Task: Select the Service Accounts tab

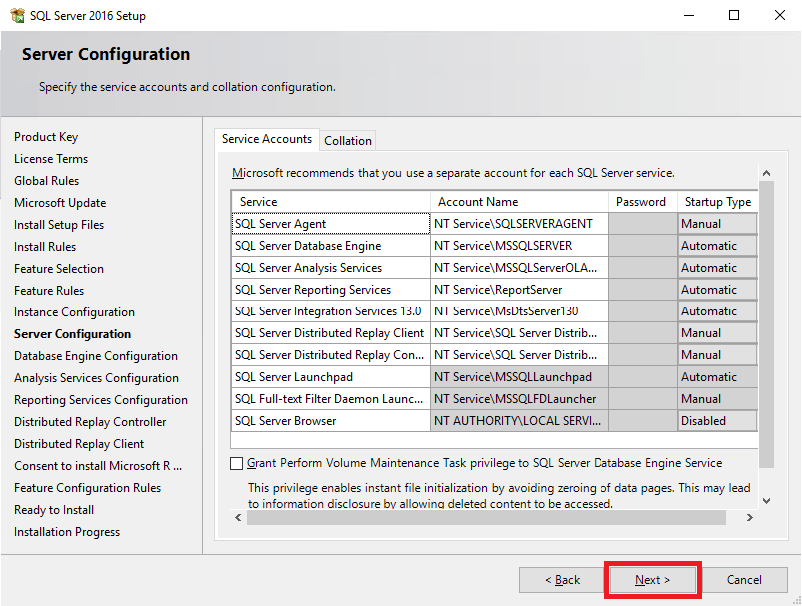Action: tap(266, 139)
